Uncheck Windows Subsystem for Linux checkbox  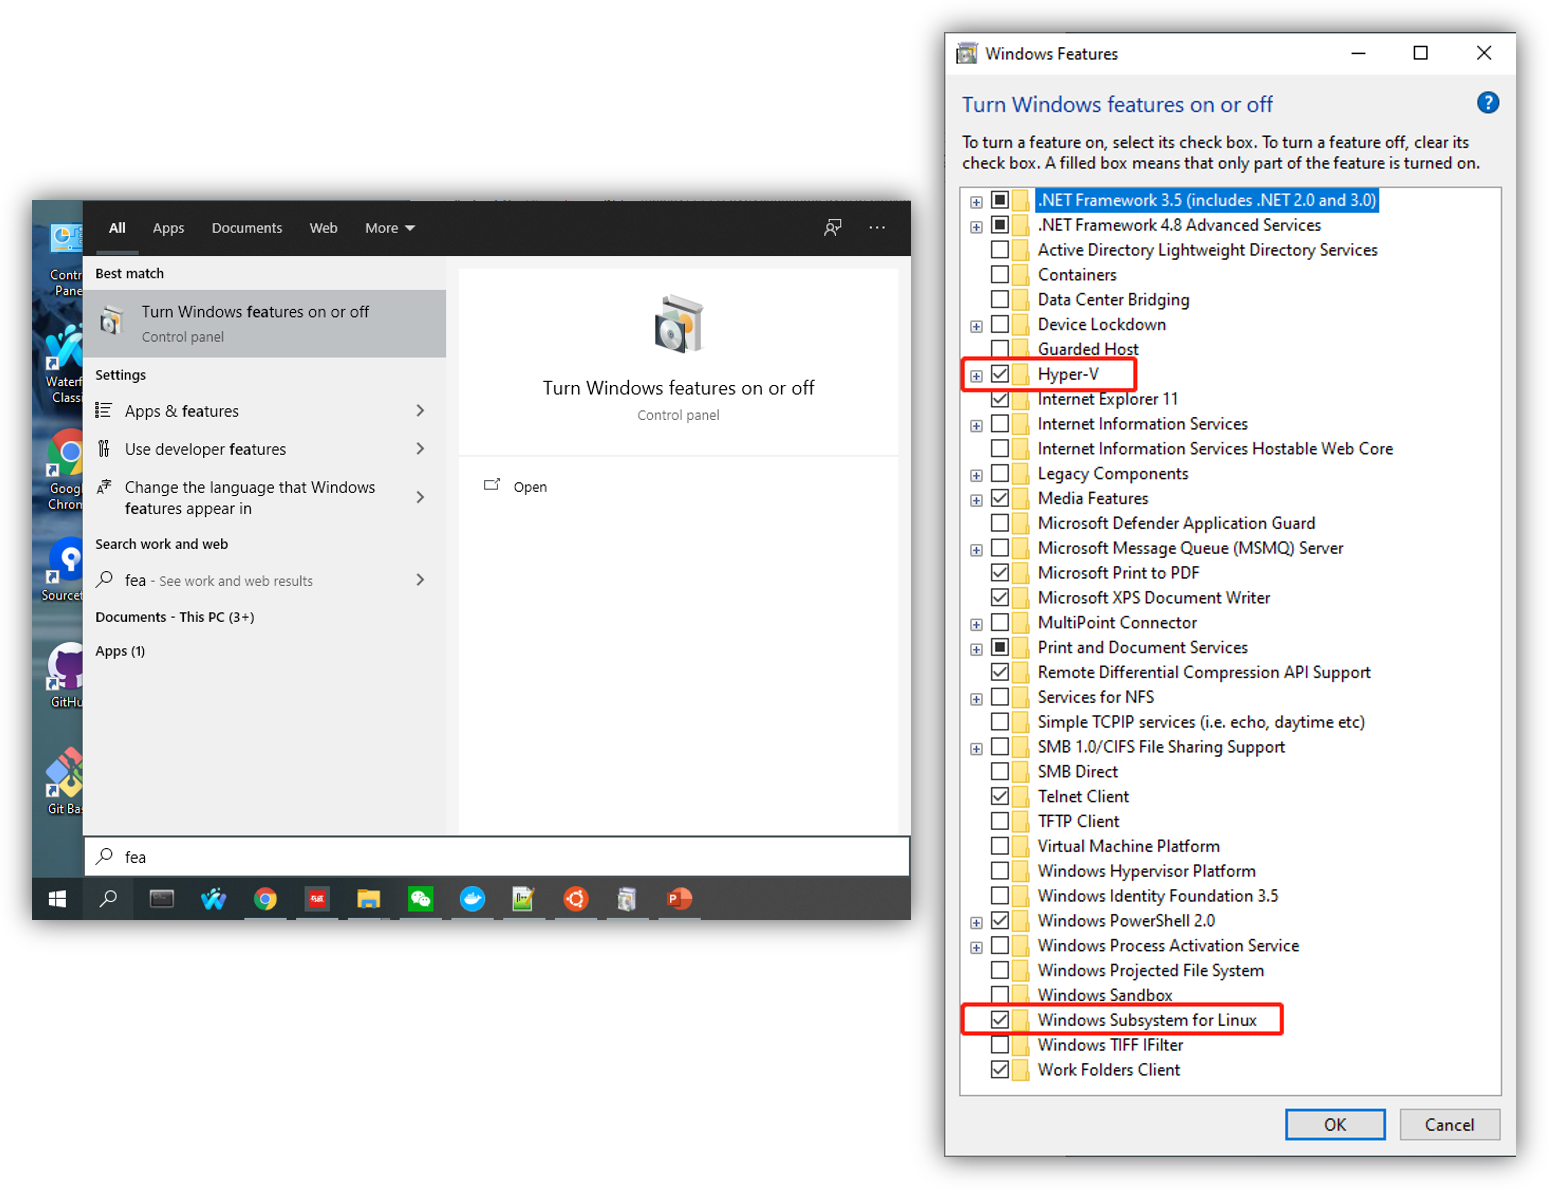tap(999, 1020)
